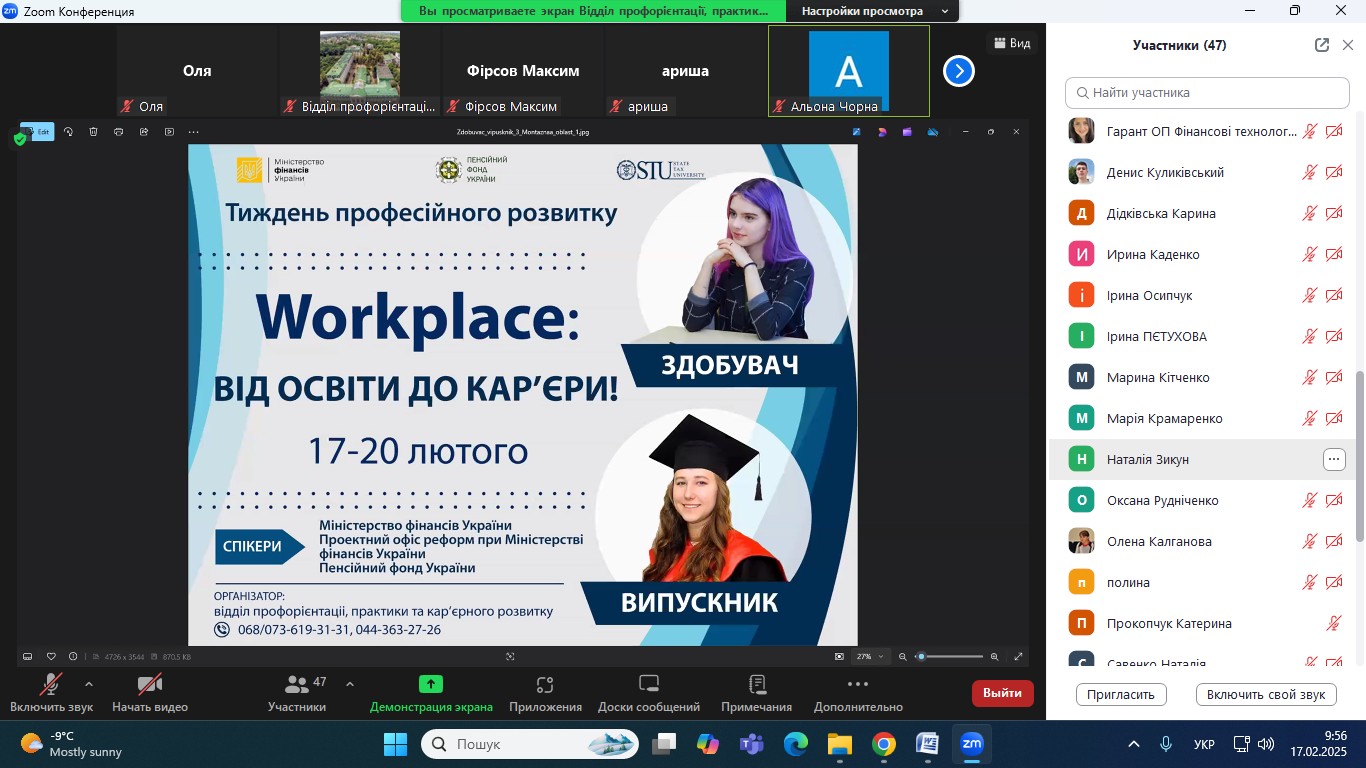Select Фірсов Максим video tile
Viewport: 1366px width, 768px height.
click(x=523, y=71)
